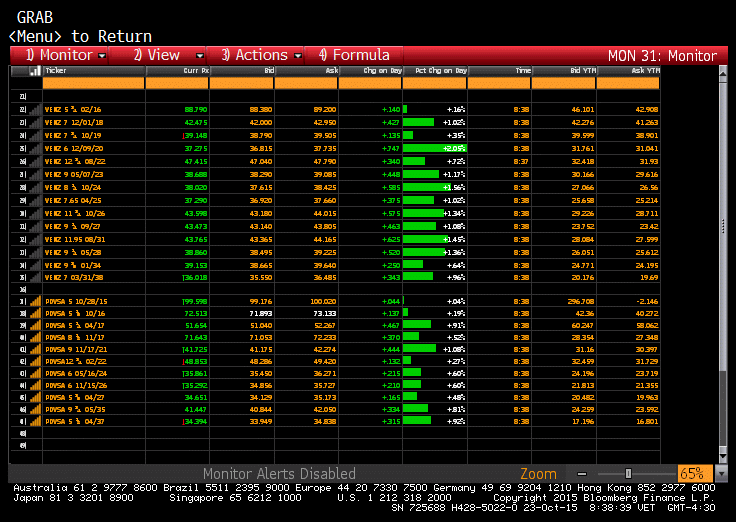Viewport: 736px width, 522px height.
Task: Open the 2) View menu
Action: 158,55
